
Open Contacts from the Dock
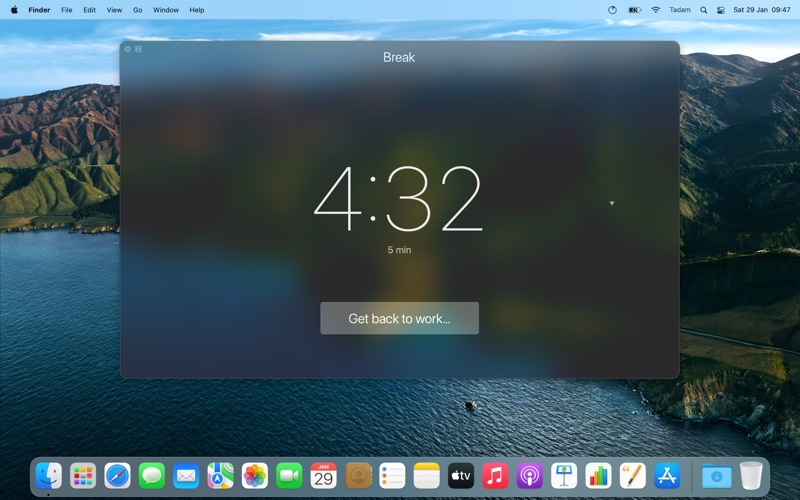click(358, 476)
